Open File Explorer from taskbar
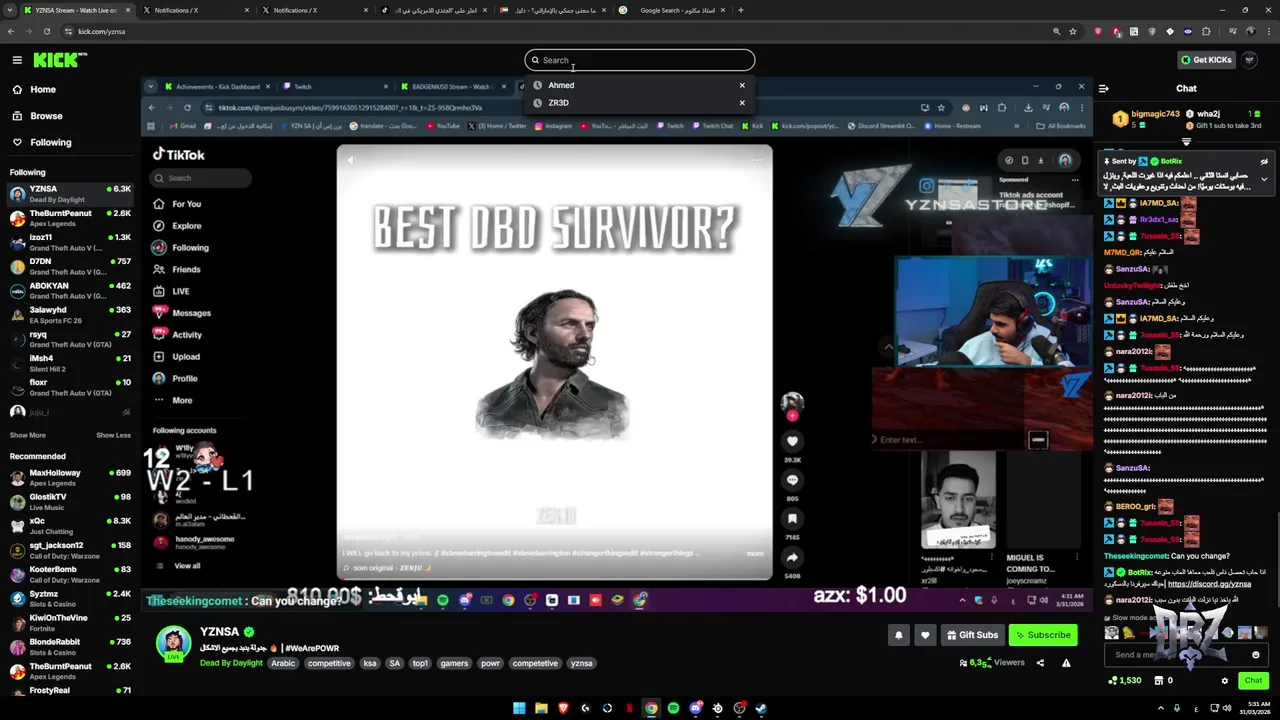 pyautogui.click(x=541, y=708)
